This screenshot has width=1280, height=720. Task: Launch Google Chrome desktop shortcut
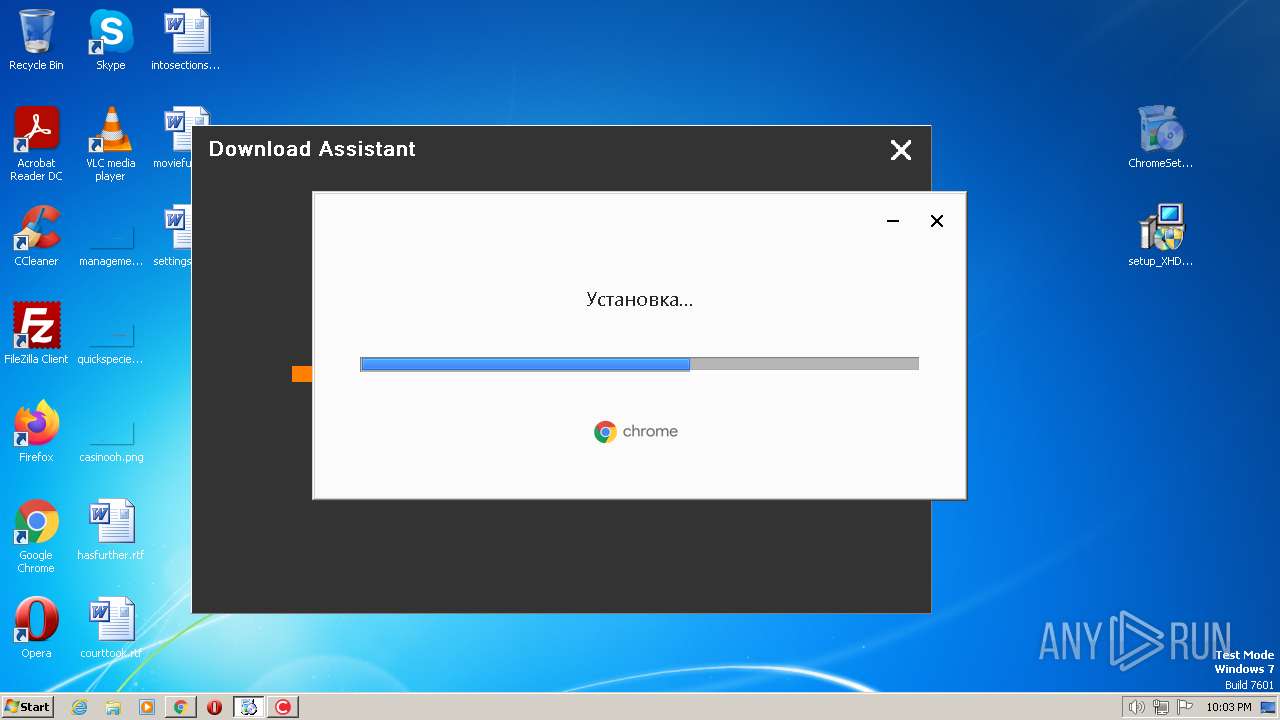(36, 536)
